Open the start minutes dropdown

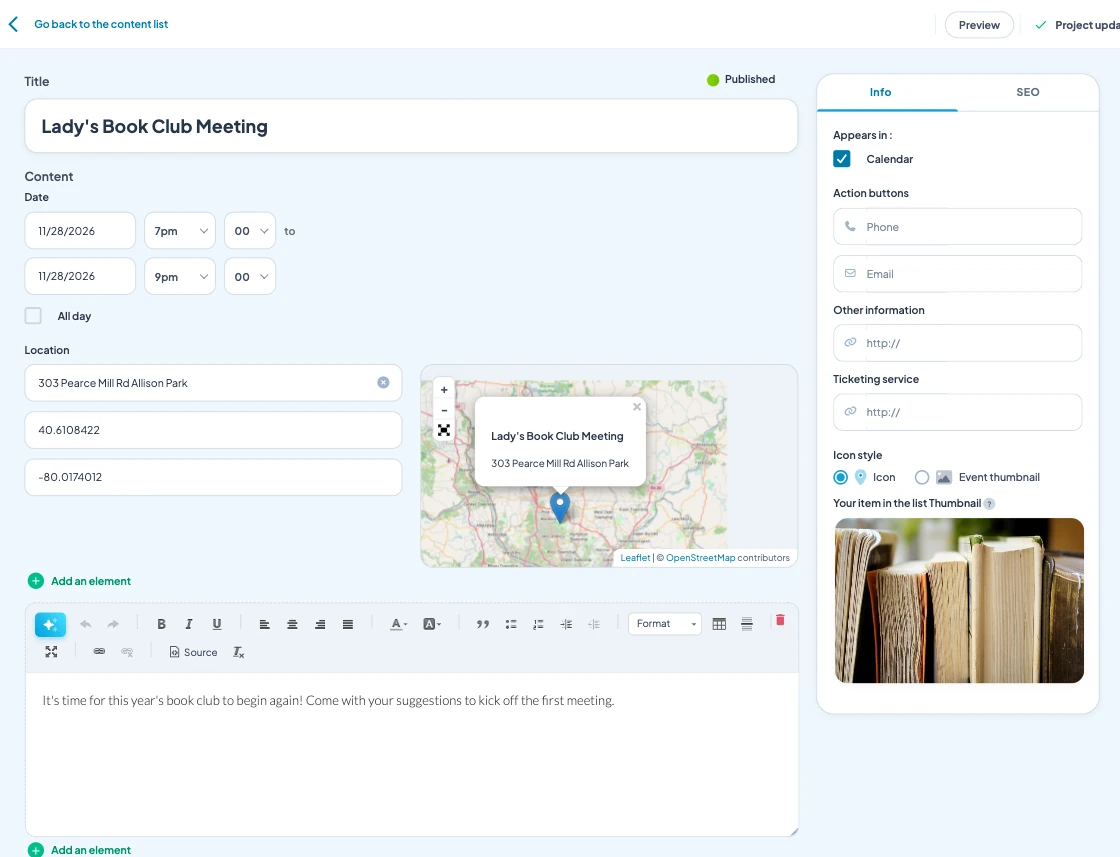[250, 231]
